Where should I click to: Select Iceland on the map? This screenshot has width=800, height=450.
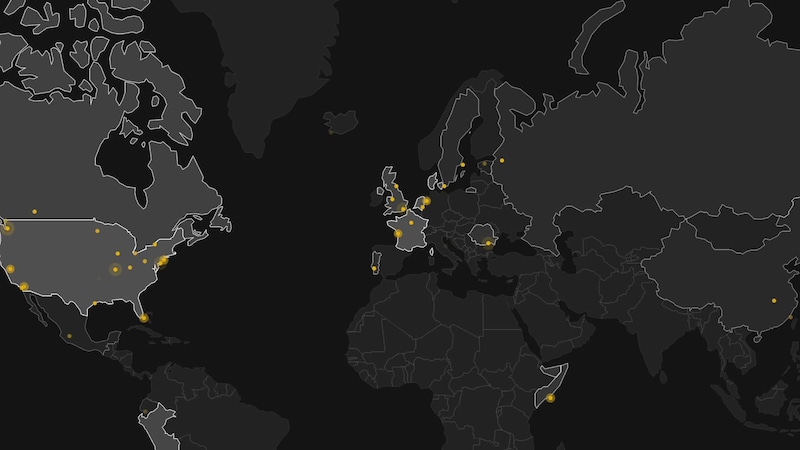click(x=340, y=122)
